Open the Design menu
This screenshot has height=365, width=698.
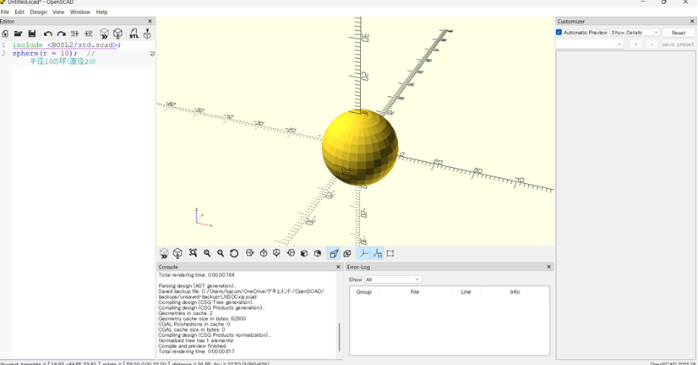click(38, 12)
